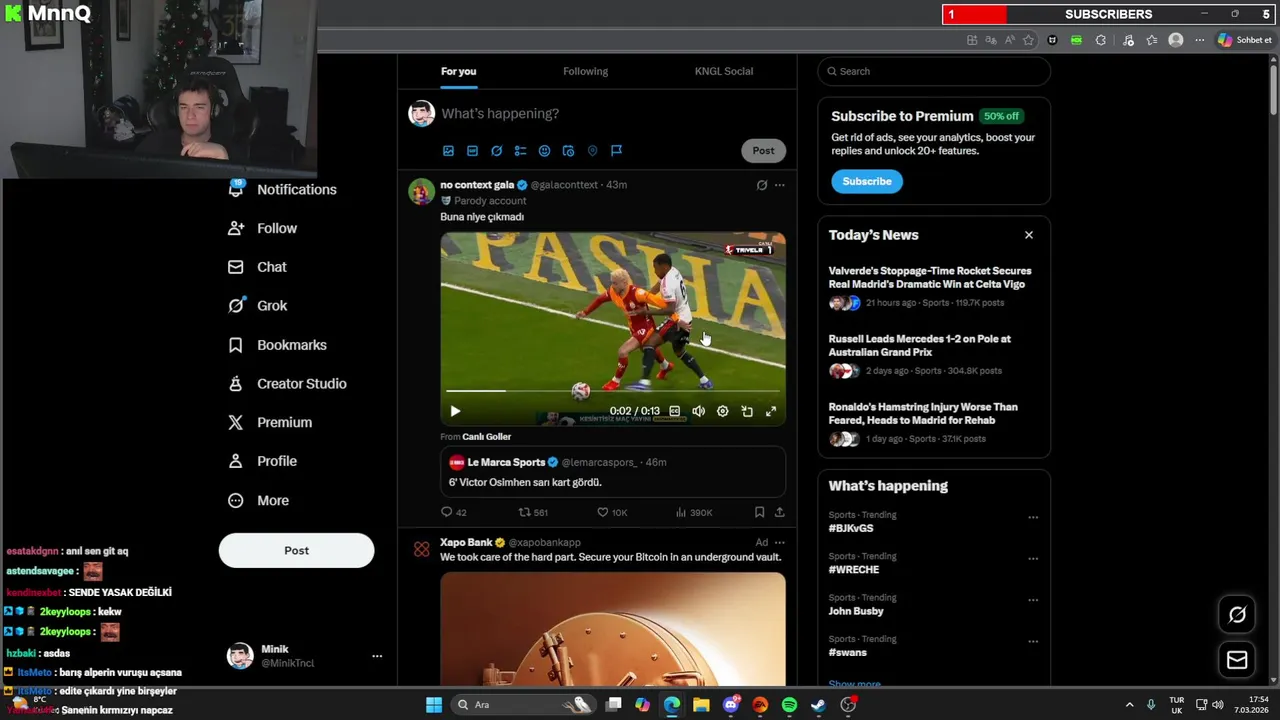Open the Windows Start menu
The width and height of the screenshot is (1280, 720).
(x=434, y=705)
